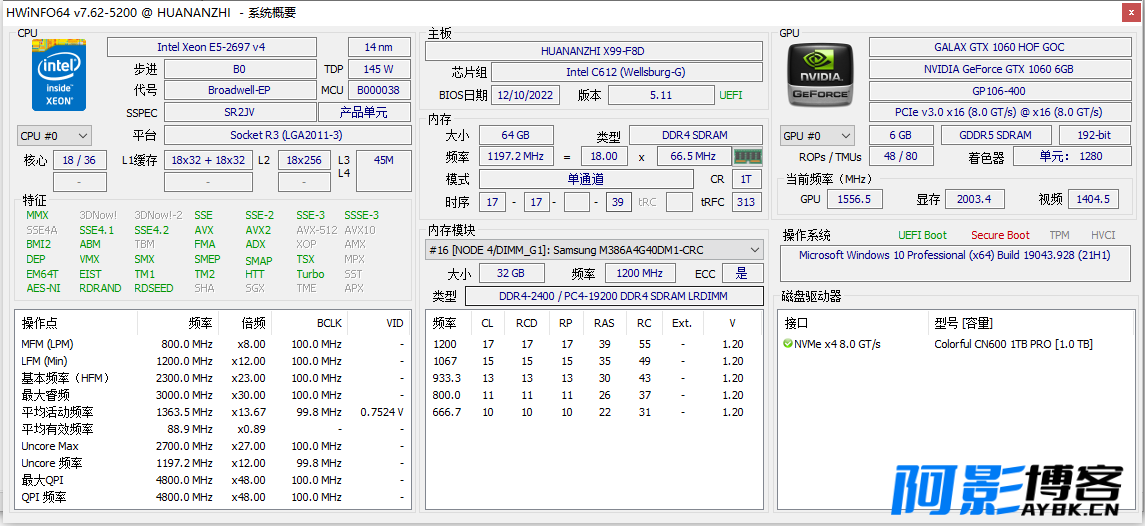Select the 基本频率 (HFM) operating point row

tap(212, 378)
